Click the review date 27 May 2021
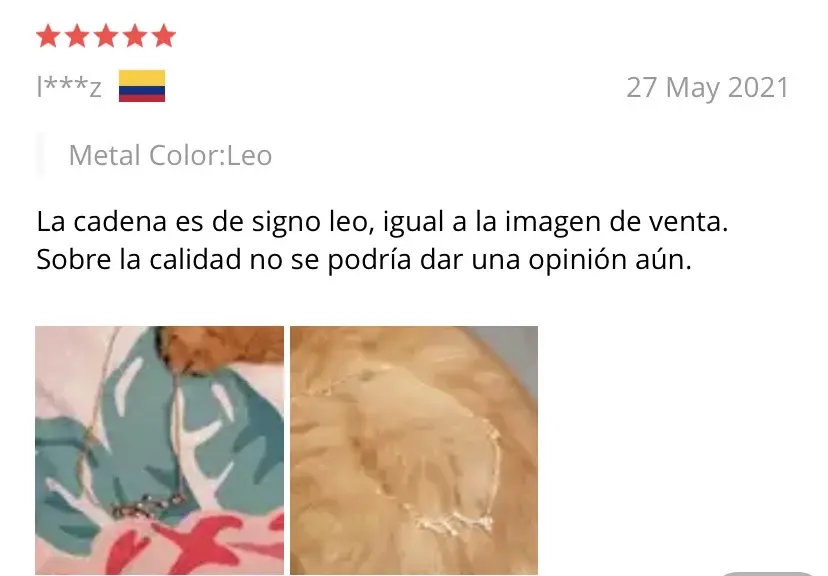The height and width of the screenshot is (576, 828). (x=708, y=88)
